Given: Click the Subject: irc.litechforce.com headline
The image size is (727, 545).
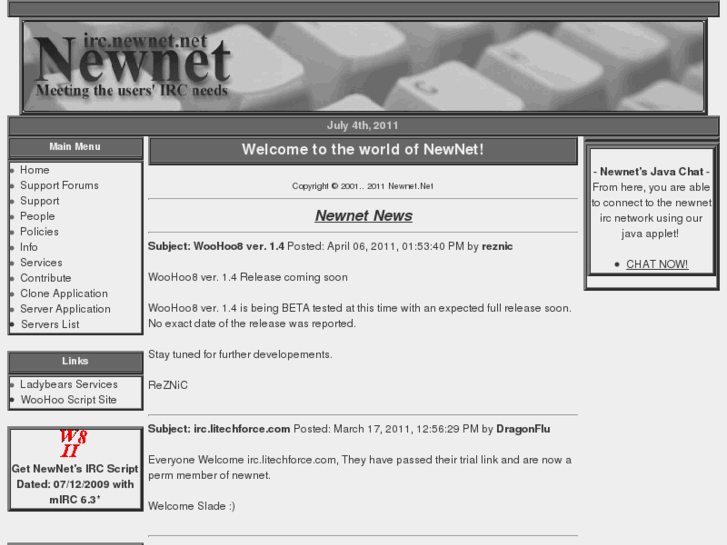Looking at the screenshot, I should [219, 429].
